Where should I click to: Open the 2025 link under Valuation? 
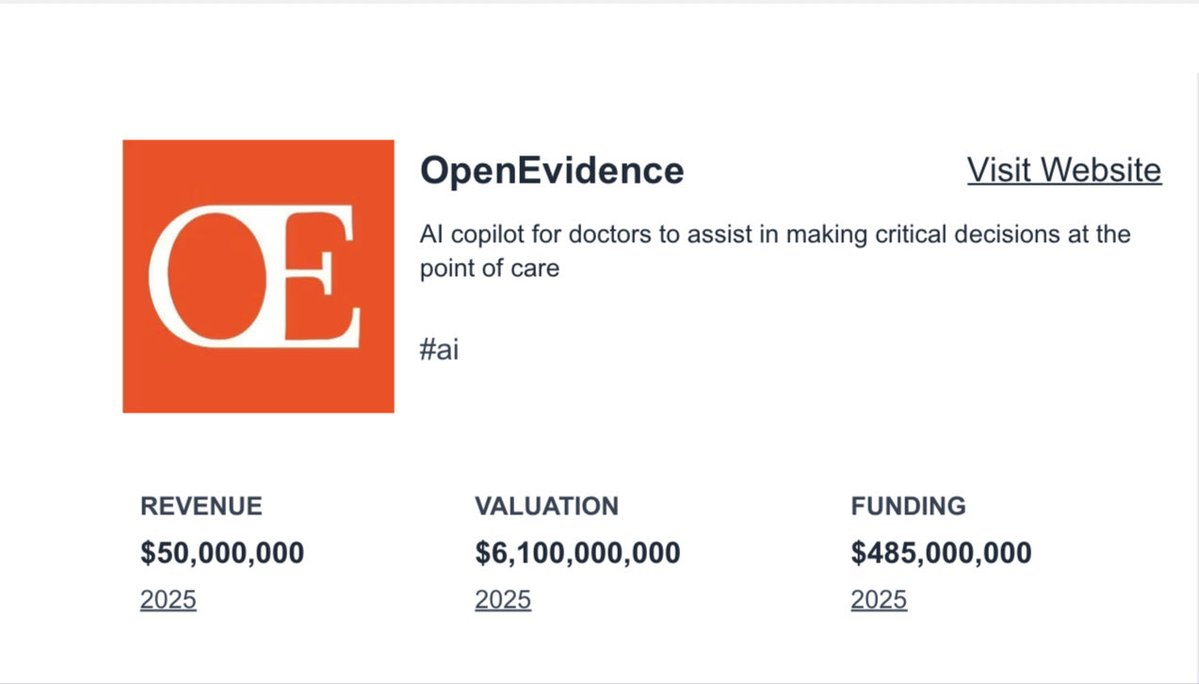coord(503,600)
